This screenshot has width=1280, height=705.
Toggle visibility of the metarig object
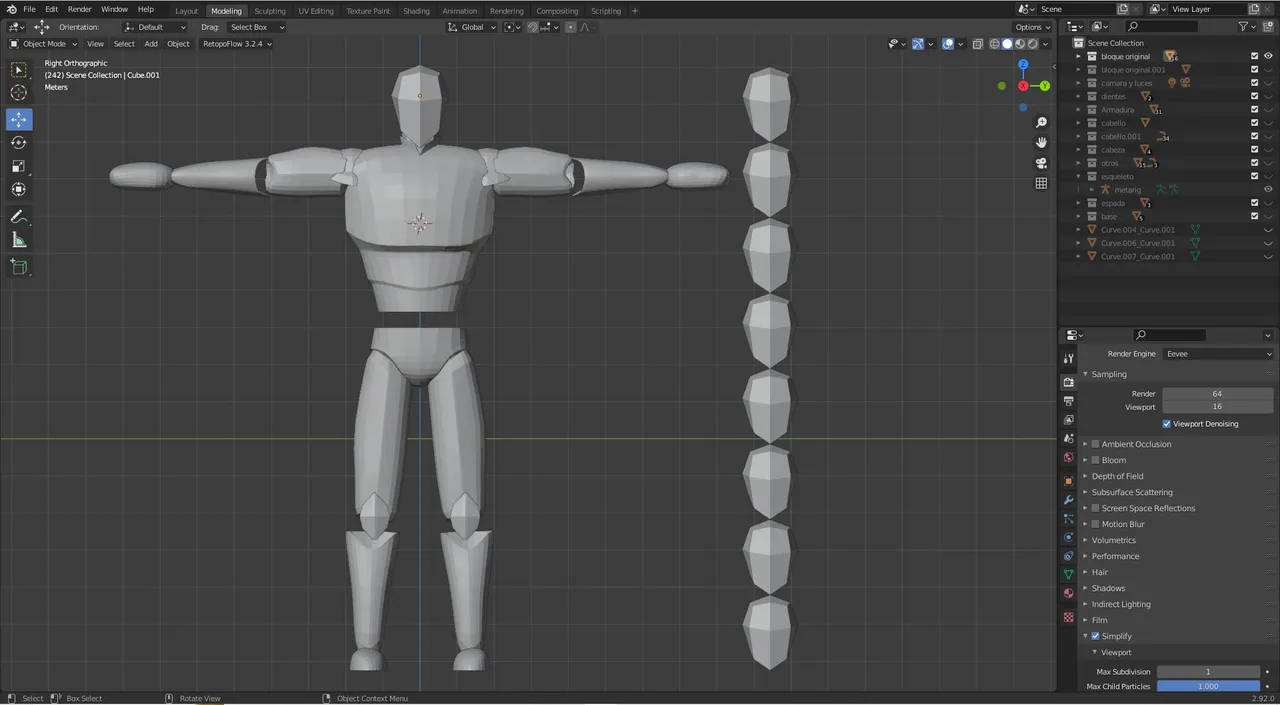1268,189
